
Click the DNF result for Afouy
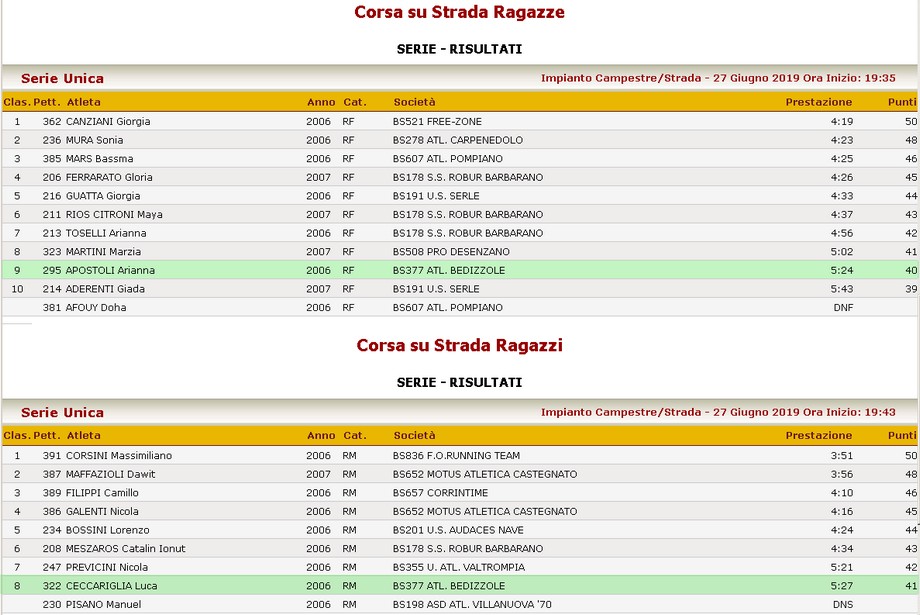click(x=843, y=308)
